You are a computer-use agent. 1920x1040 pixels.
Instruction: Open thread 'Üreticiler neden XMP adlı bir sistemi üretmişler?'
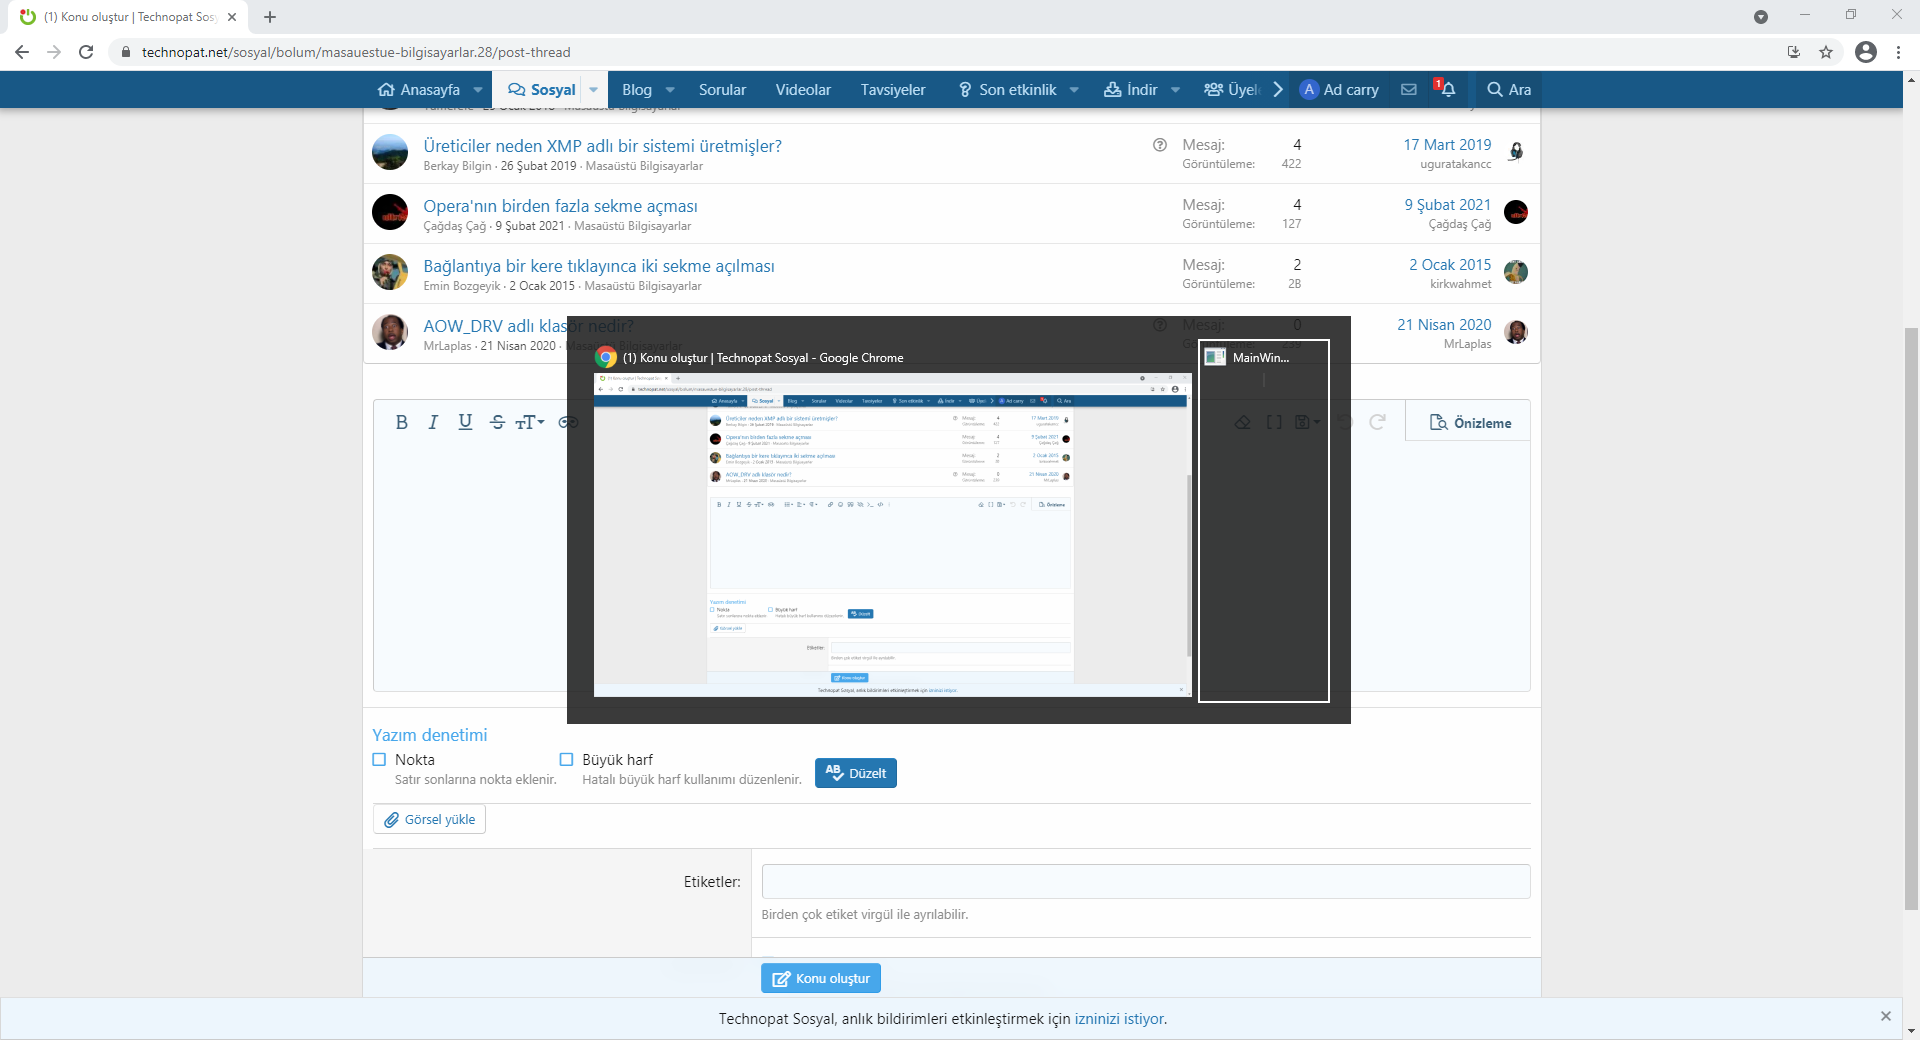click(x=602, y=146)
